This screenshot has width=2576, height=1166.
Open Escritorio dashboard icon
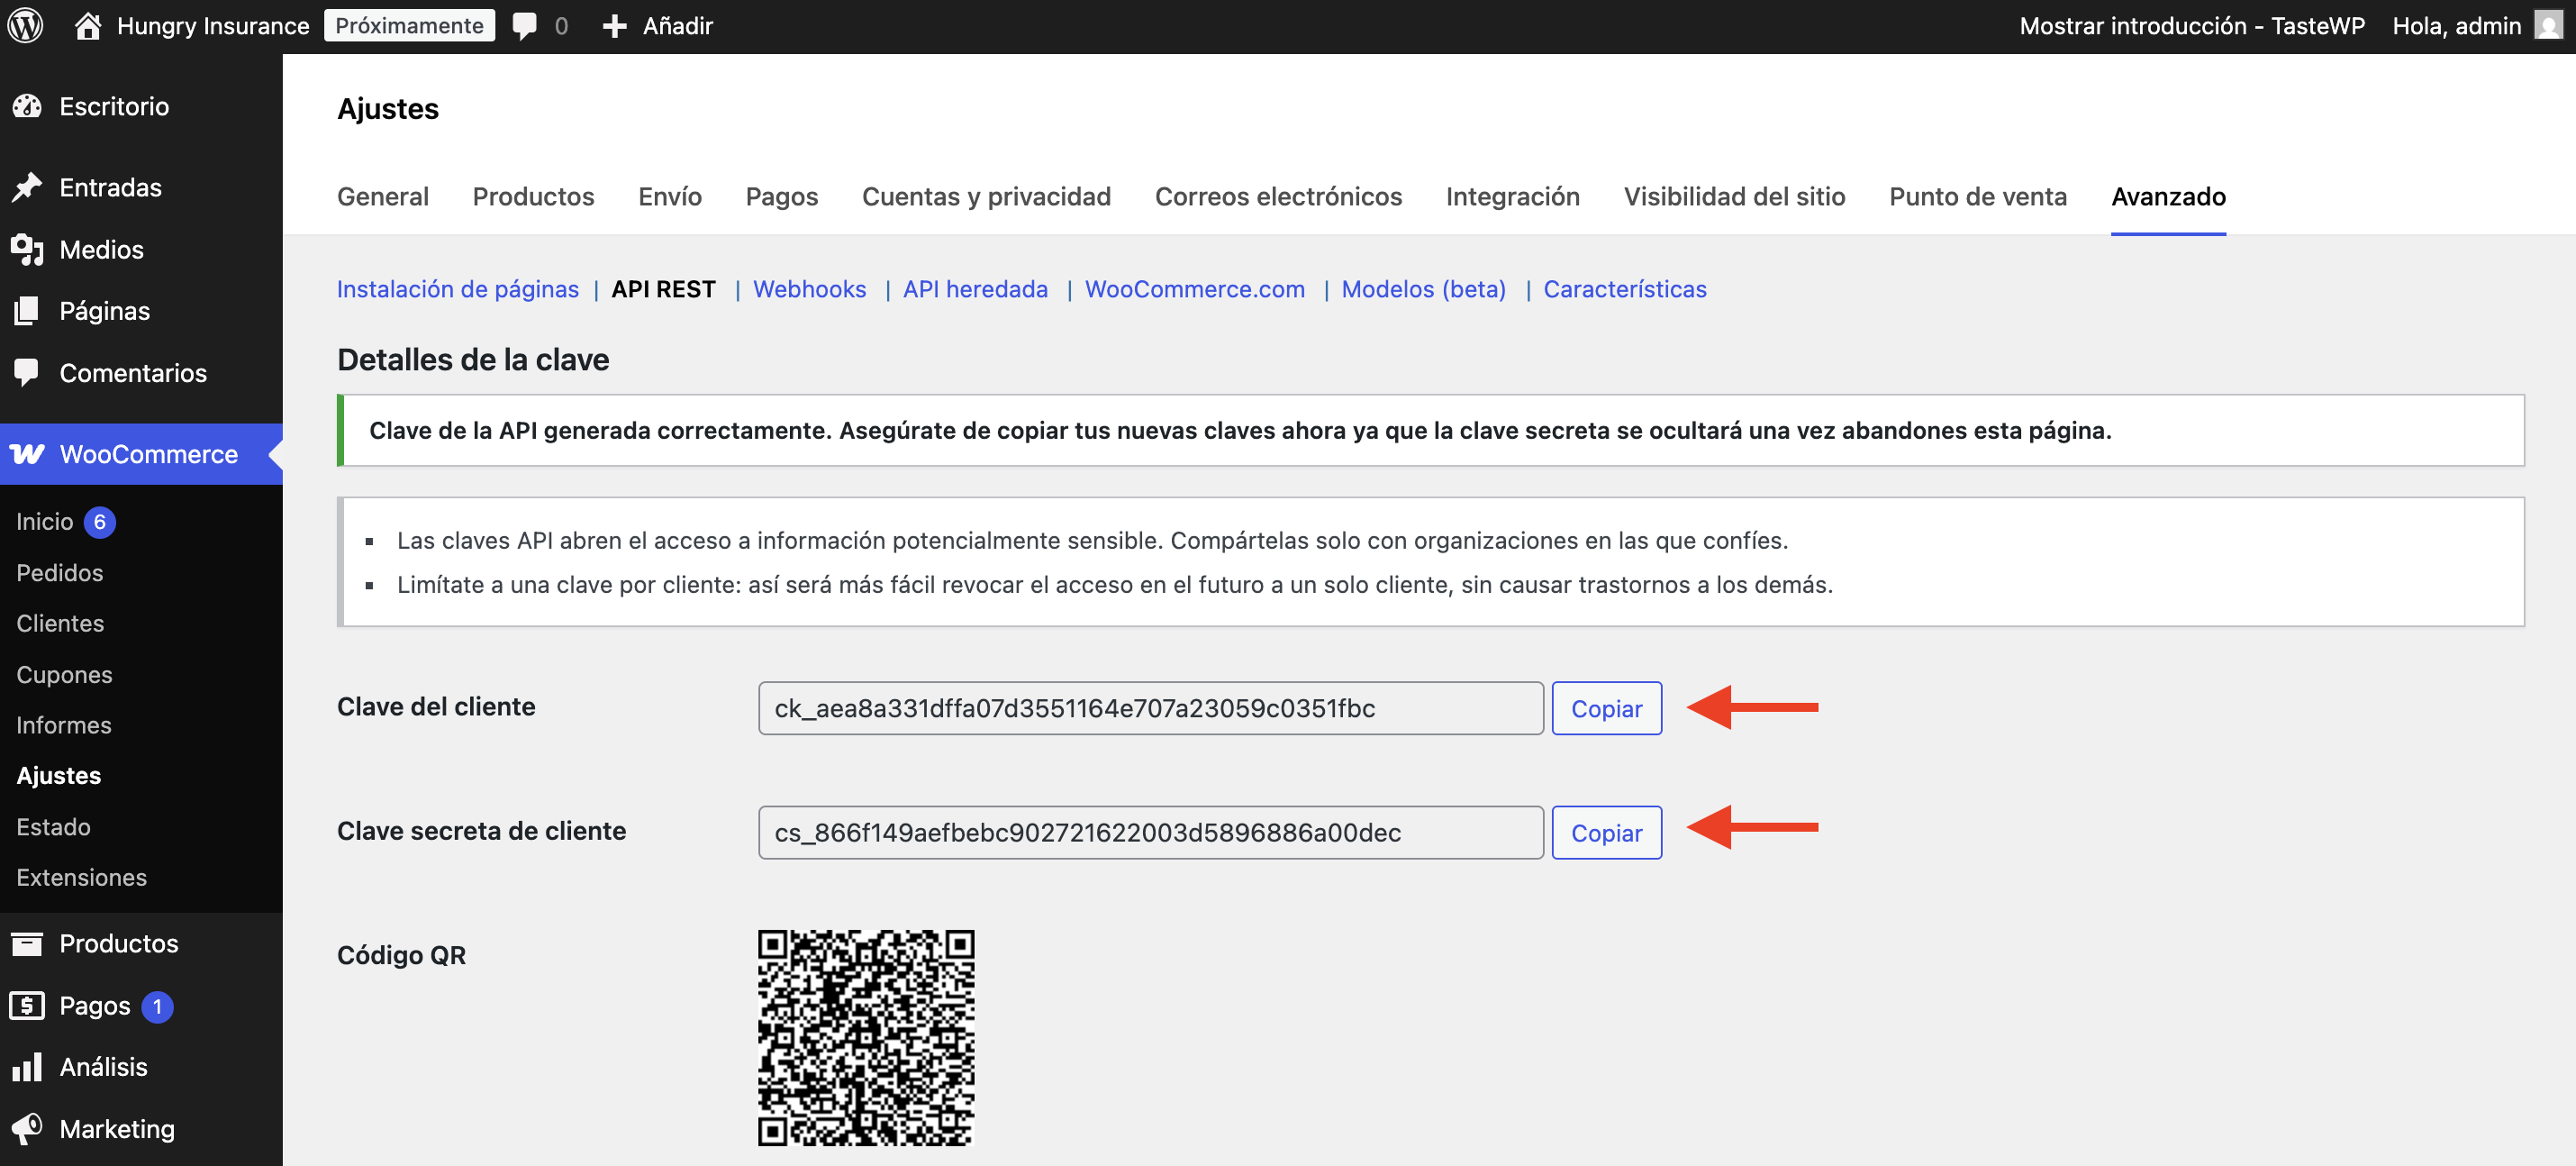27,106
